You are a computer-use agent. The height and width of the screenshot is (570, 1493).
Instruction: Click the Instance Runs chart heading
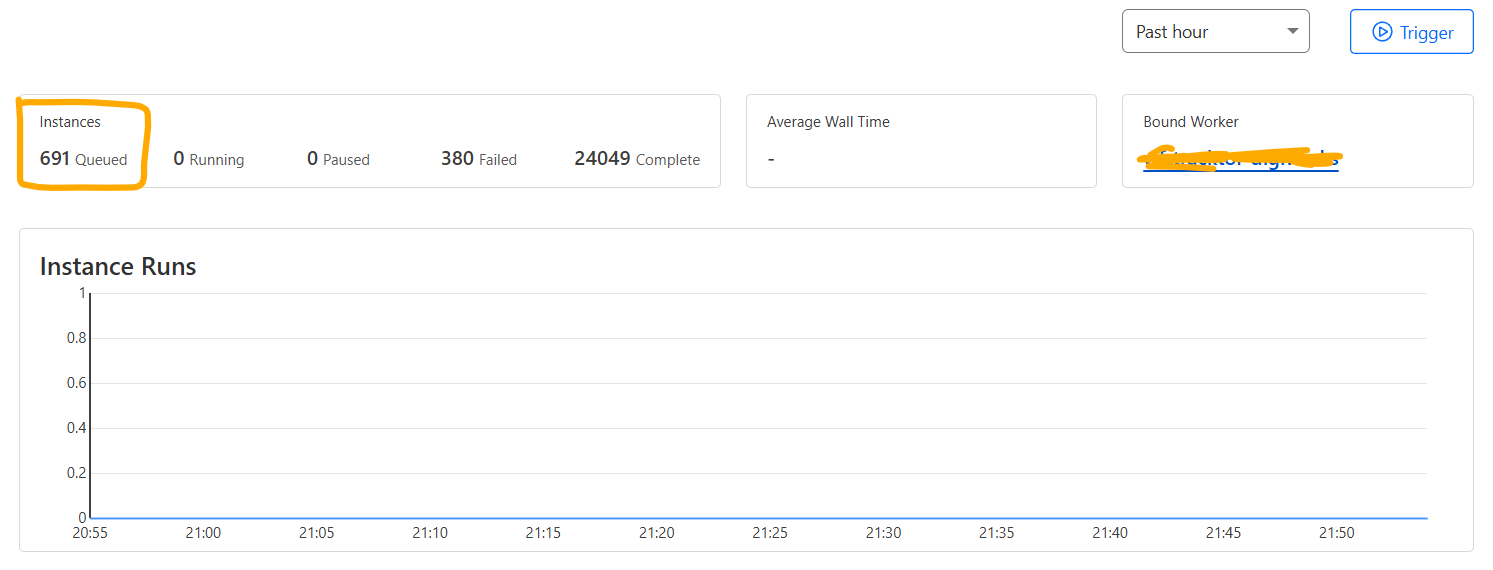(118, 267)
